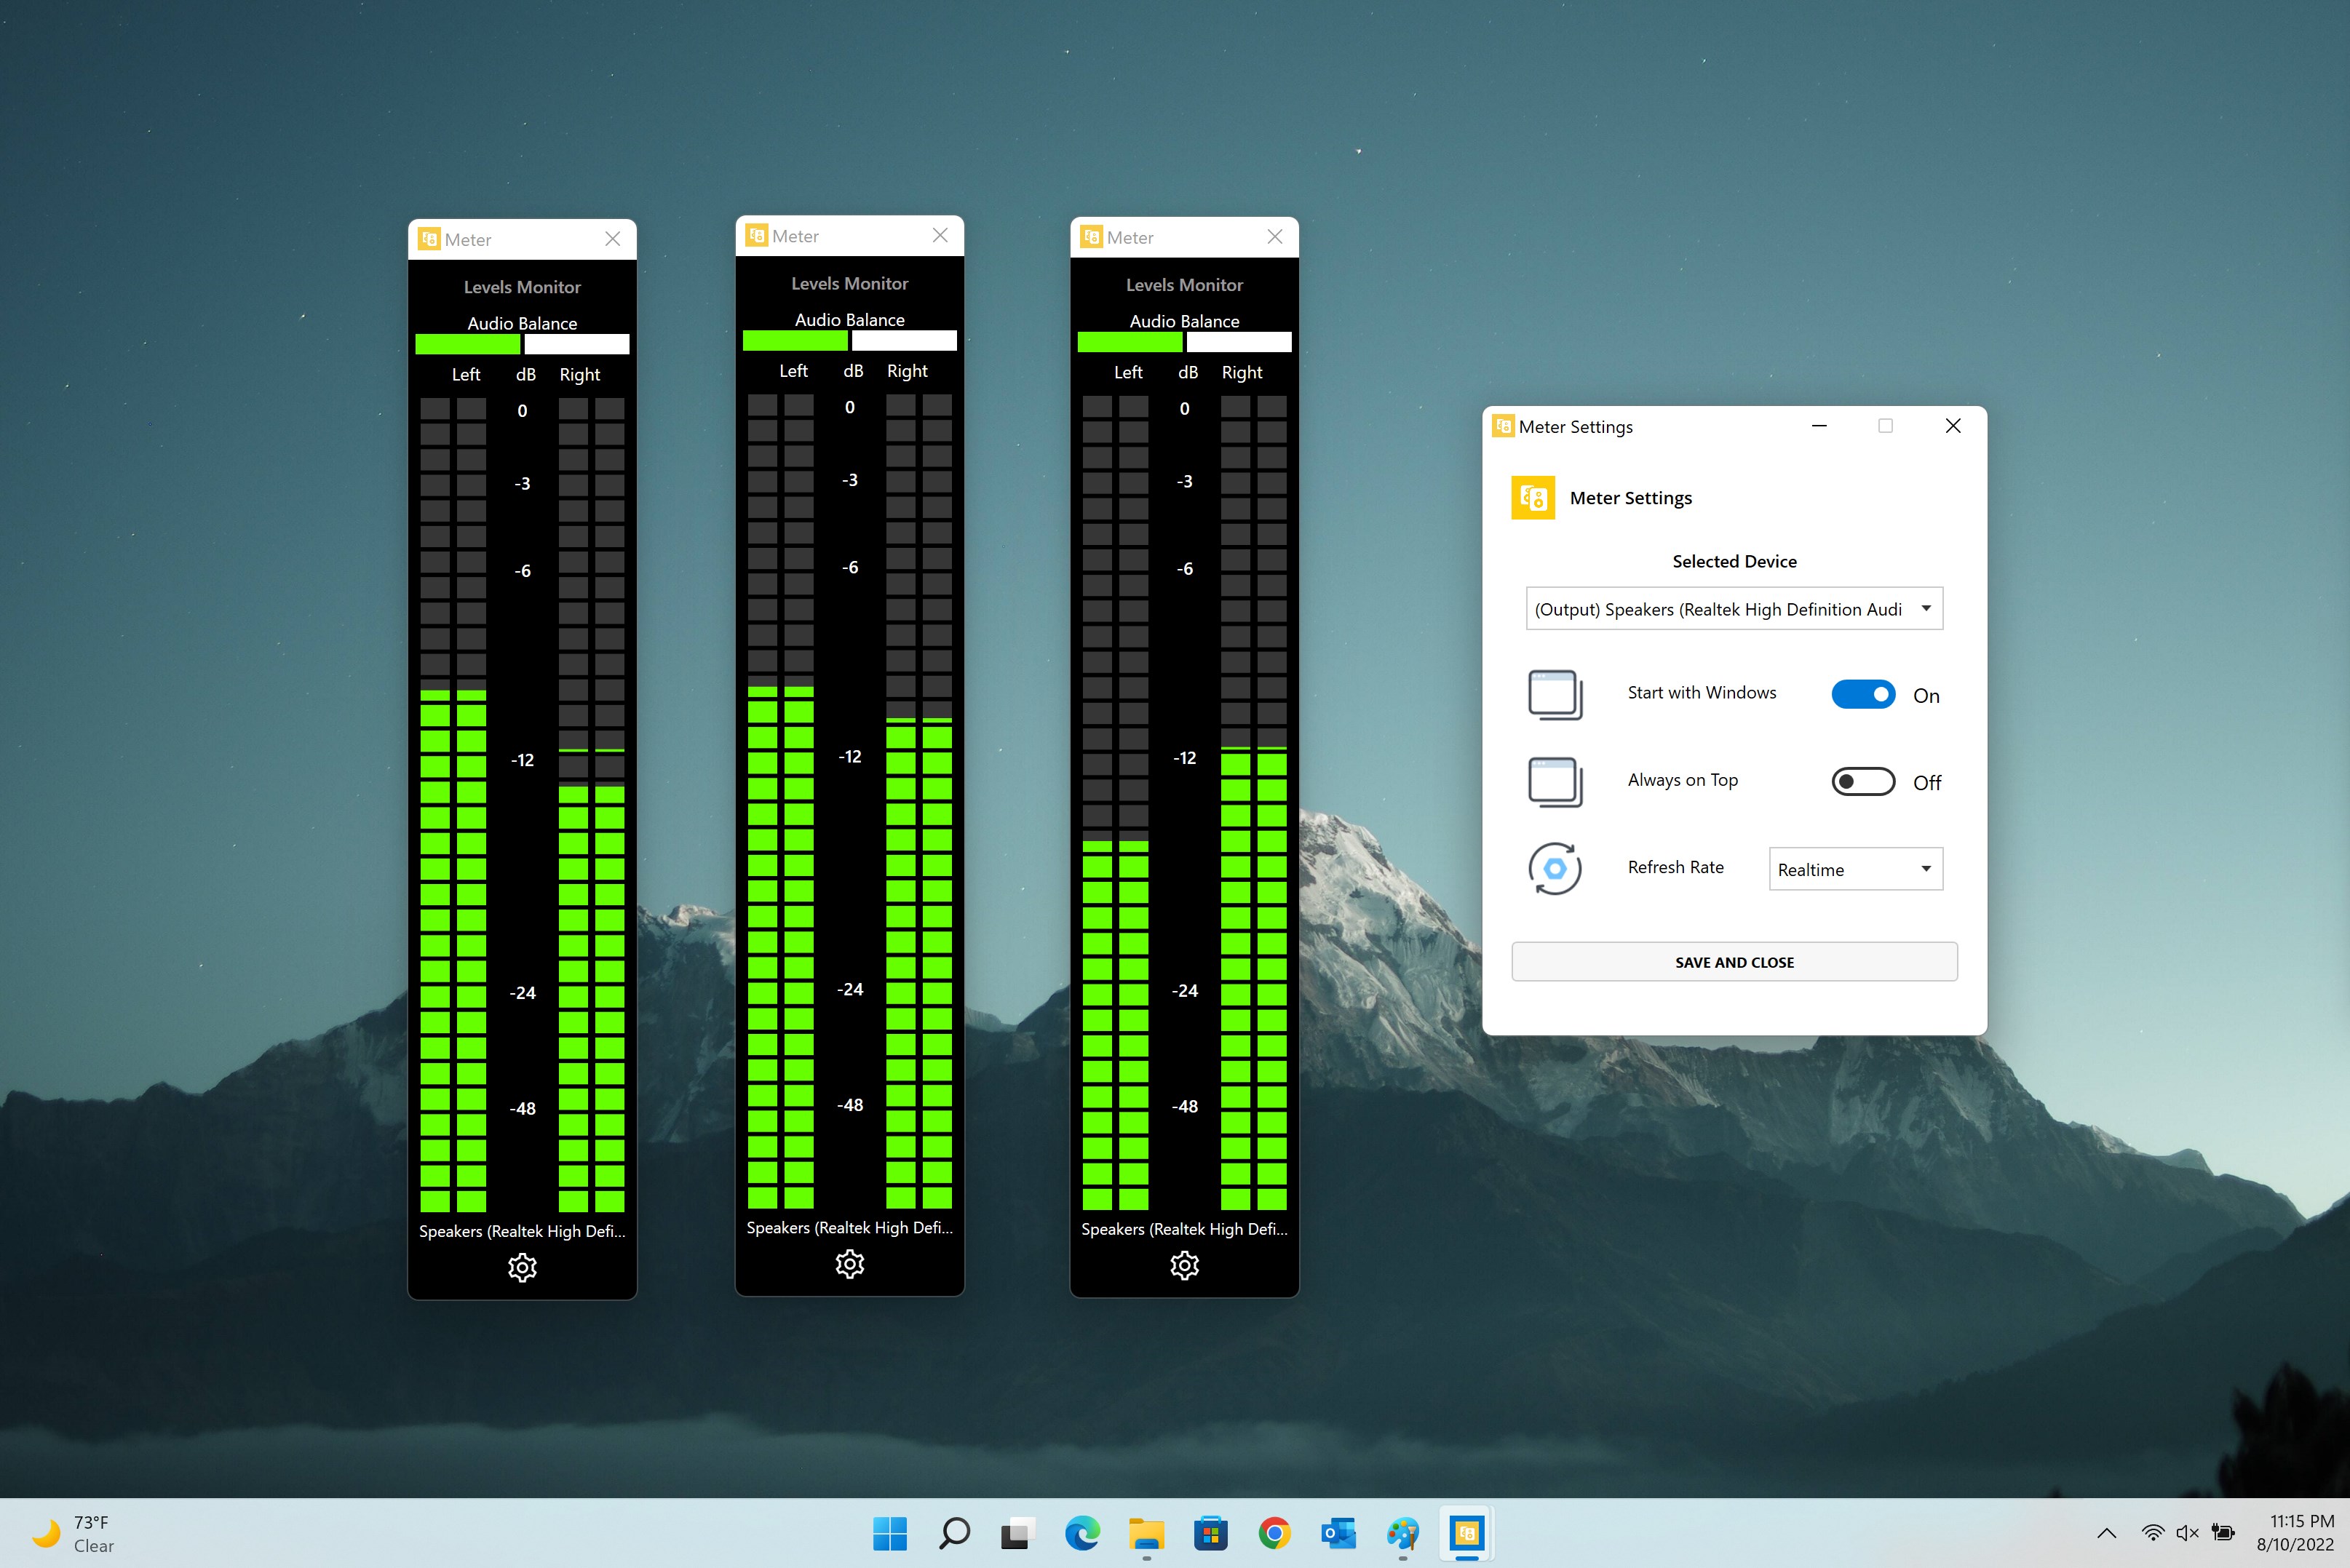Change the Refresh Rate dropdown

(x=1854, y=869)
